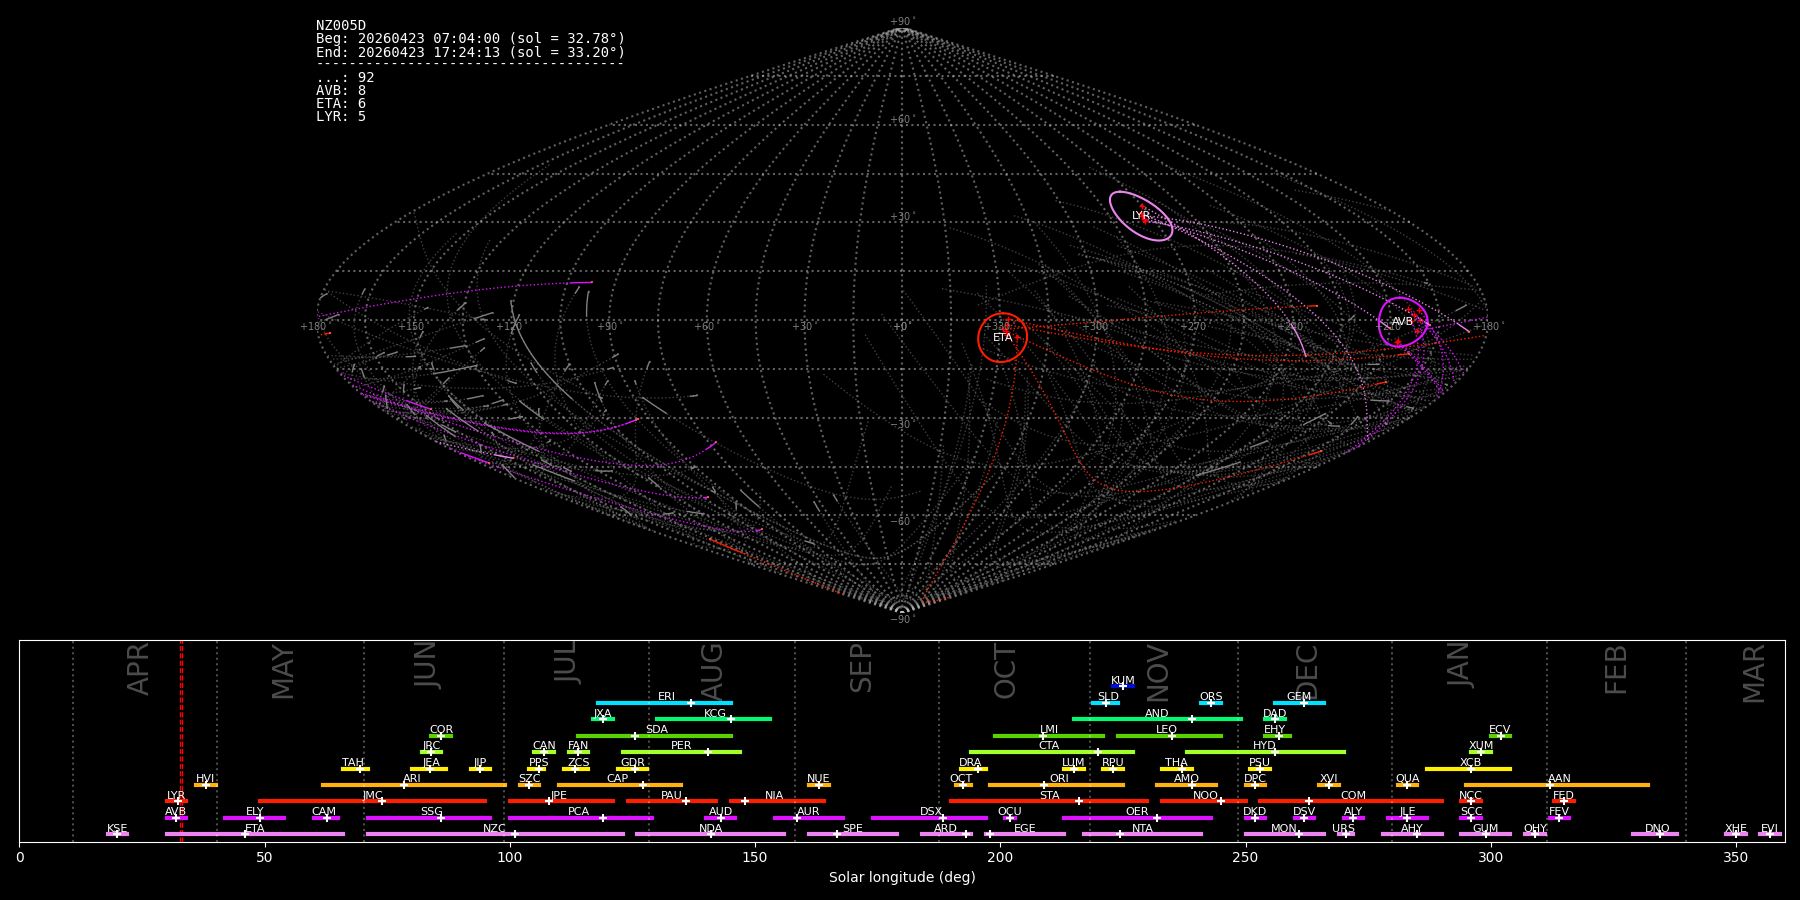The image size is (1800, 900).
Task: Click the PER shower activity bar
Action: pos(681,752)
